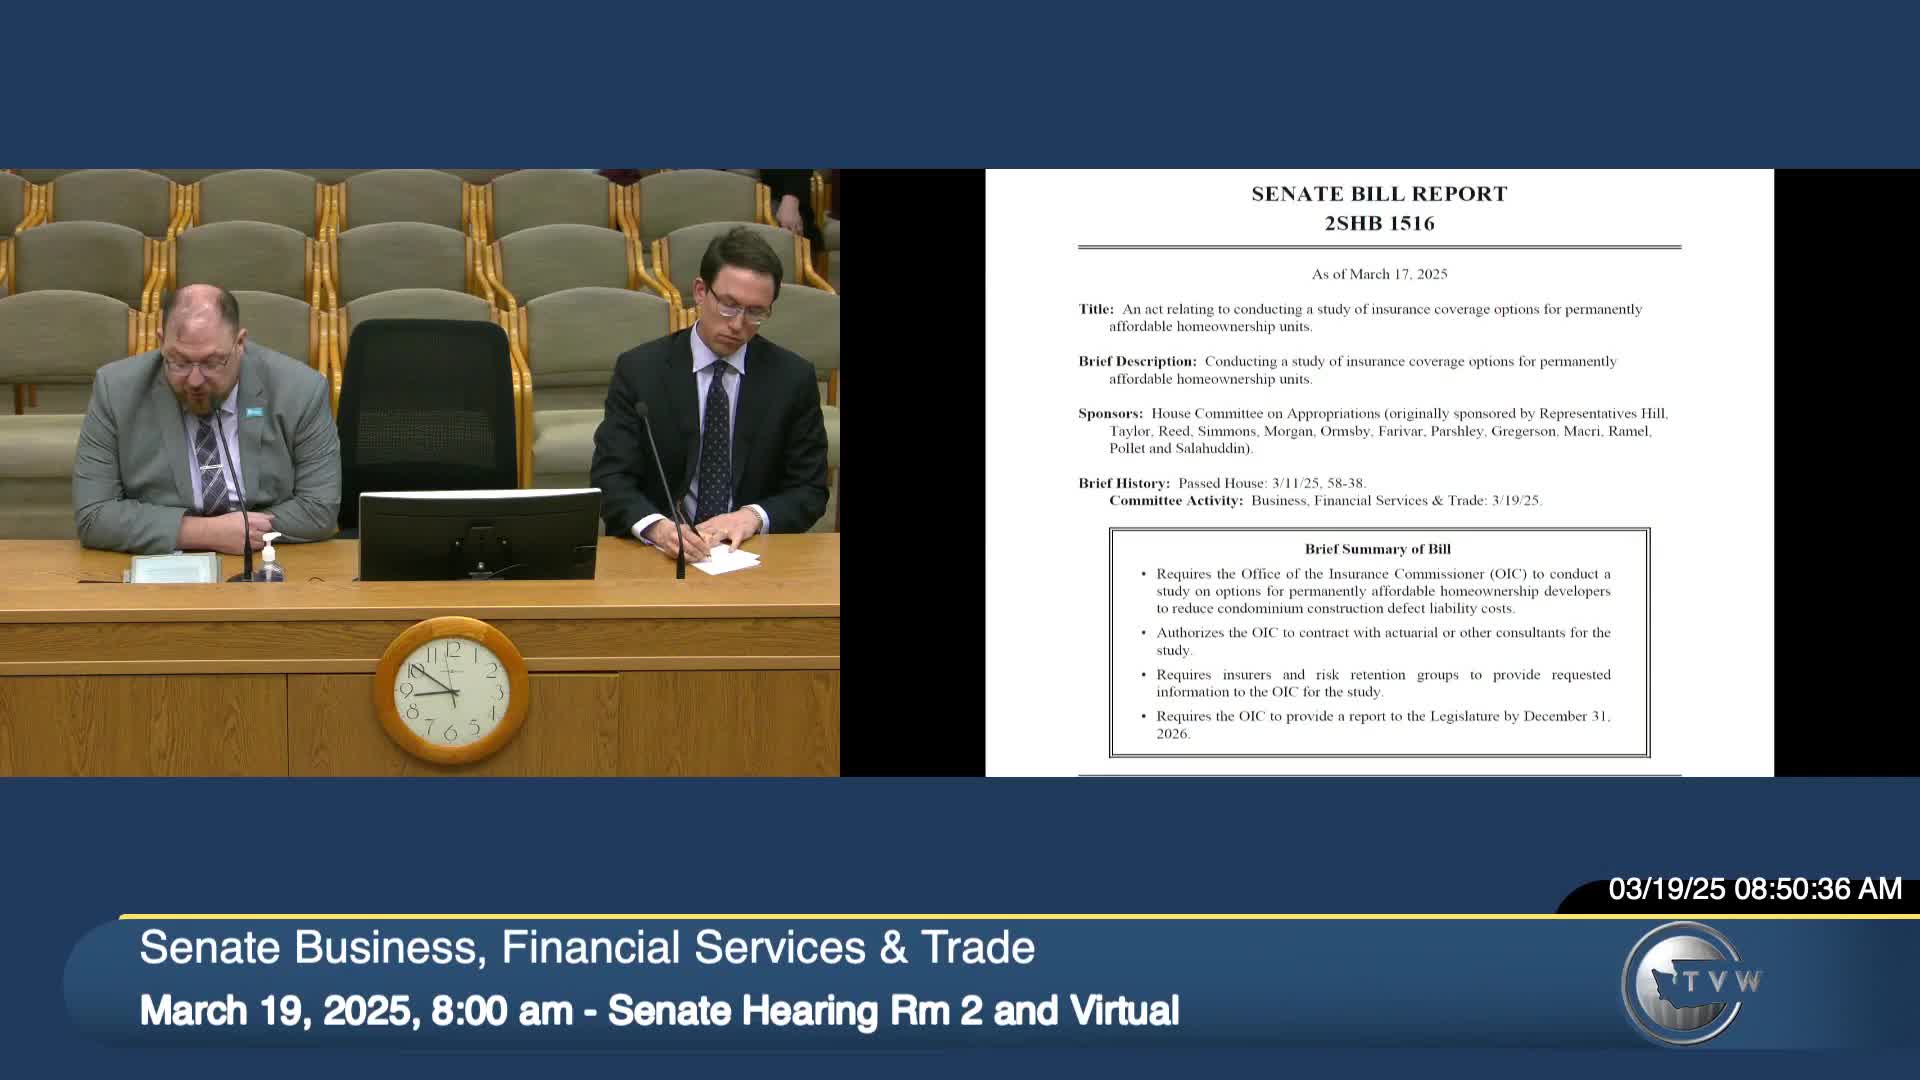Click the '2SHB 1516' bill number
Viewport: 1920px width, 1080px height.
(x=1379, y=224)
